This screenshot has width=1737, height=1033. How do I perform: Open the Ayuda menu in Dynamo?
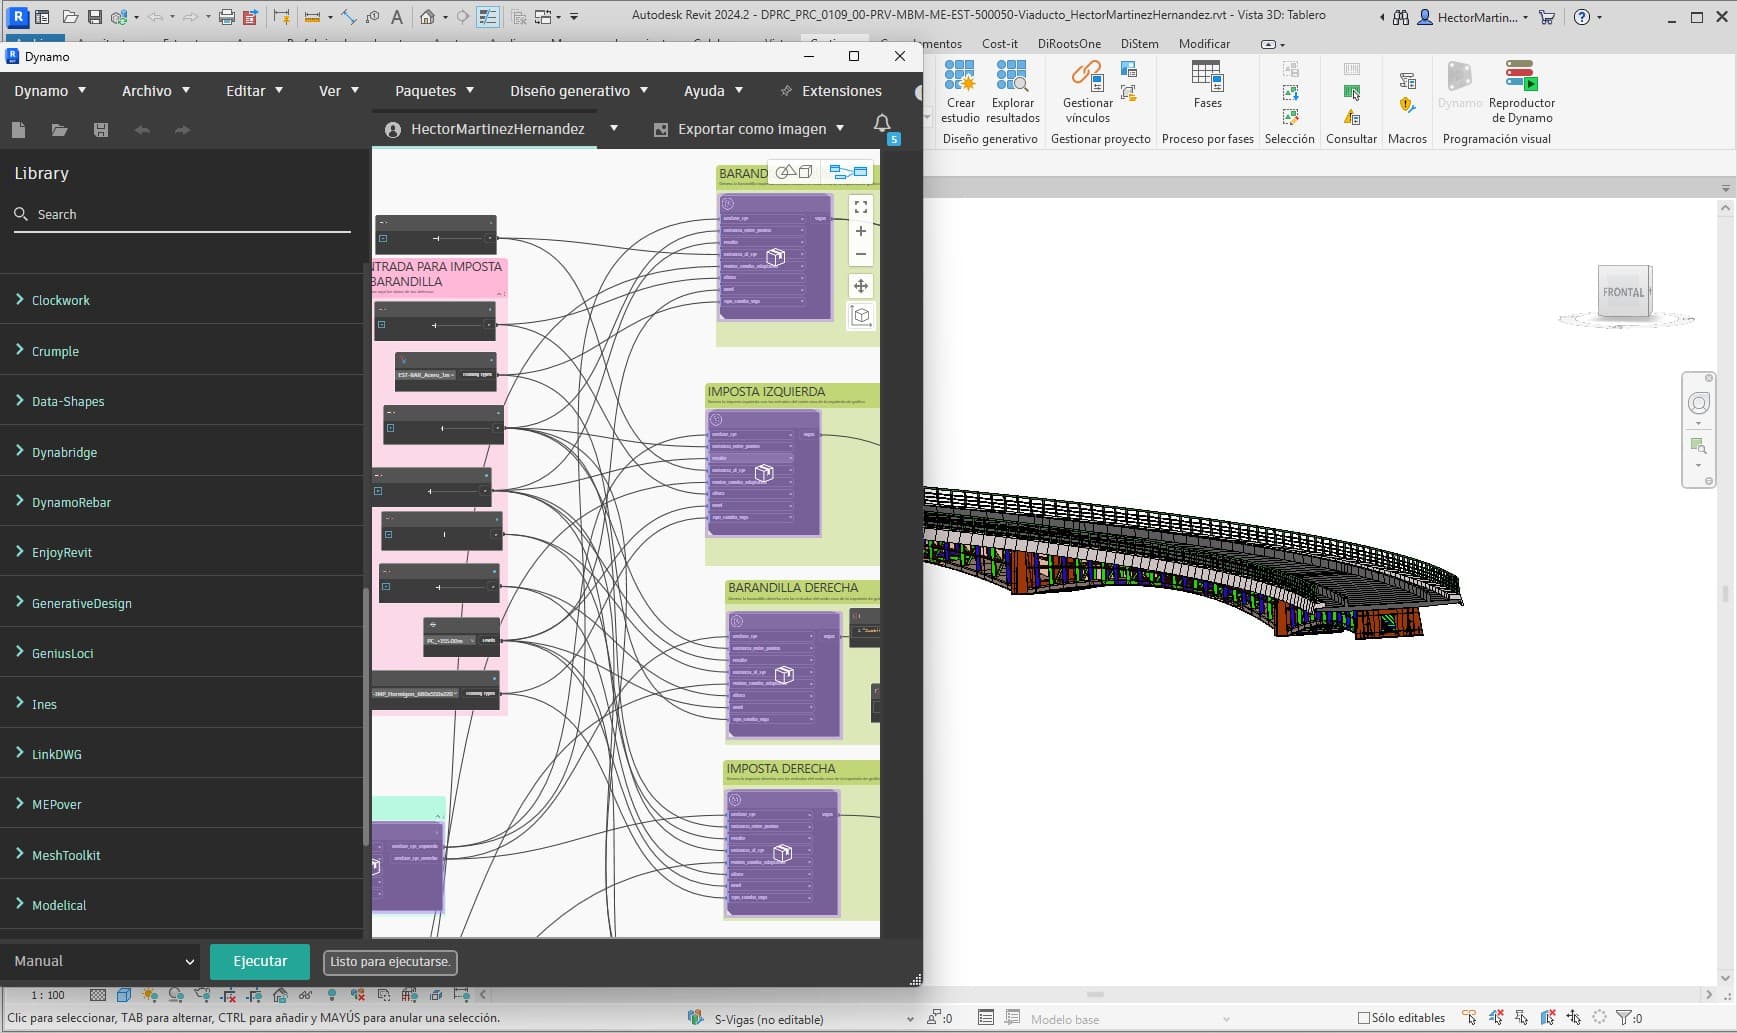click(714, 91)
